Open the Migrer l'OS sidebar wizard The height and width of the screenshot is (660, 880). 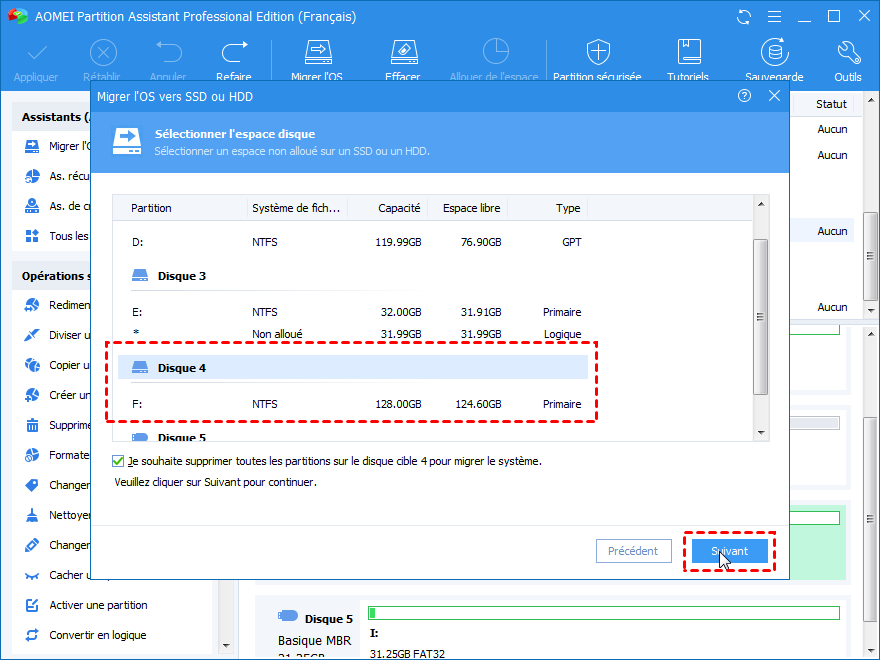(x=57, y=146)
